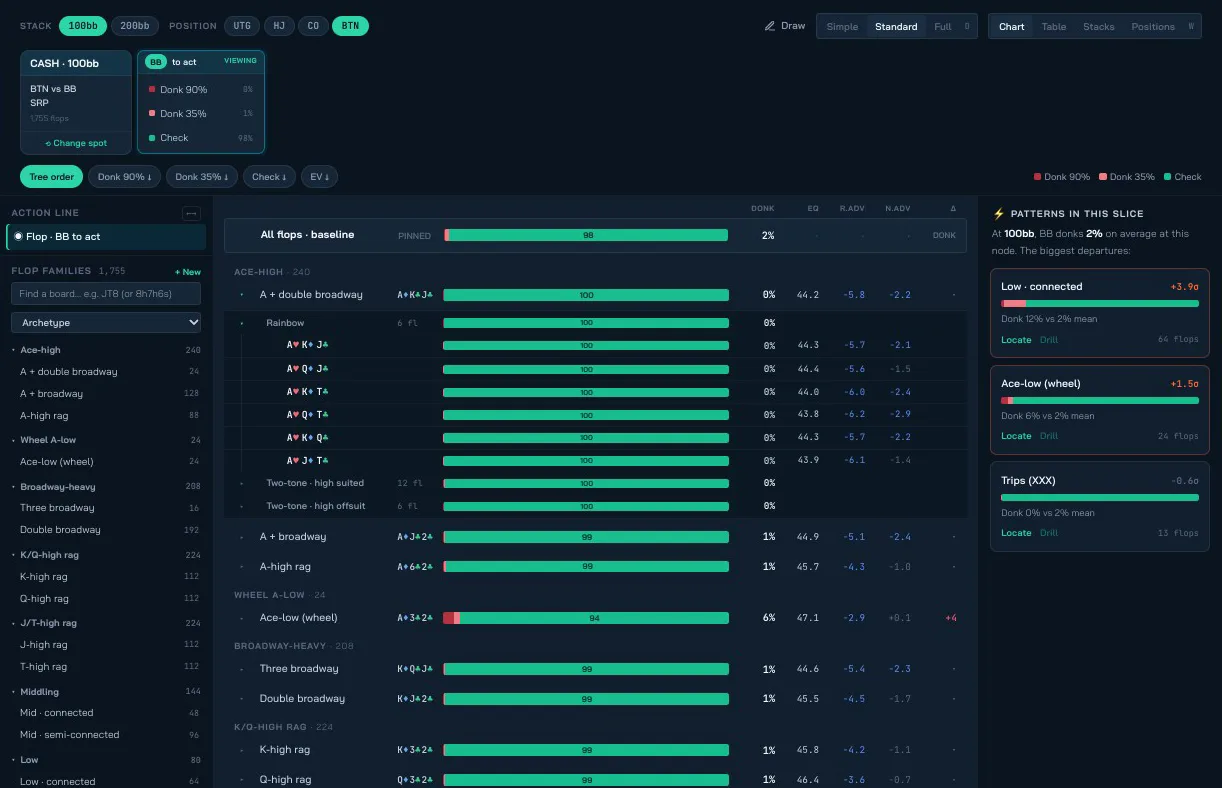Click Locate on Ace-low (wheel) card
The height and width of the screenshot is (788, 1222).
[1016, 436]
